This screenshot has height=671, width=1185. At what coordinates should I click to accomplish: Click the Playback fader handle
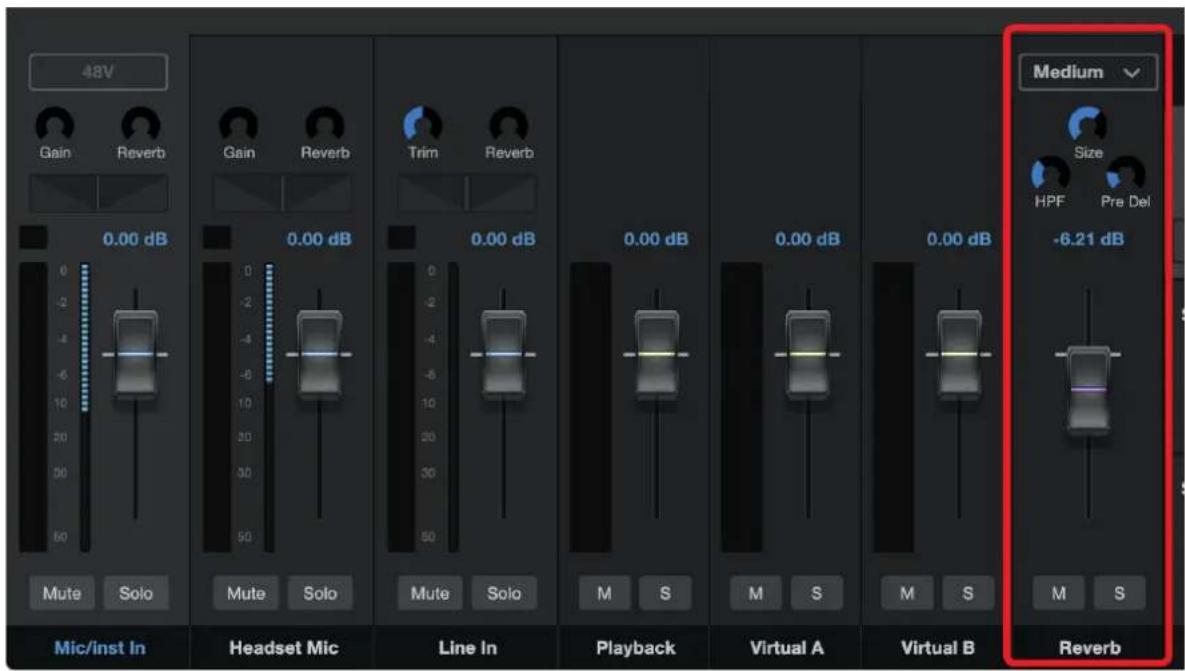pyautogui.click(x=656, y=354)
